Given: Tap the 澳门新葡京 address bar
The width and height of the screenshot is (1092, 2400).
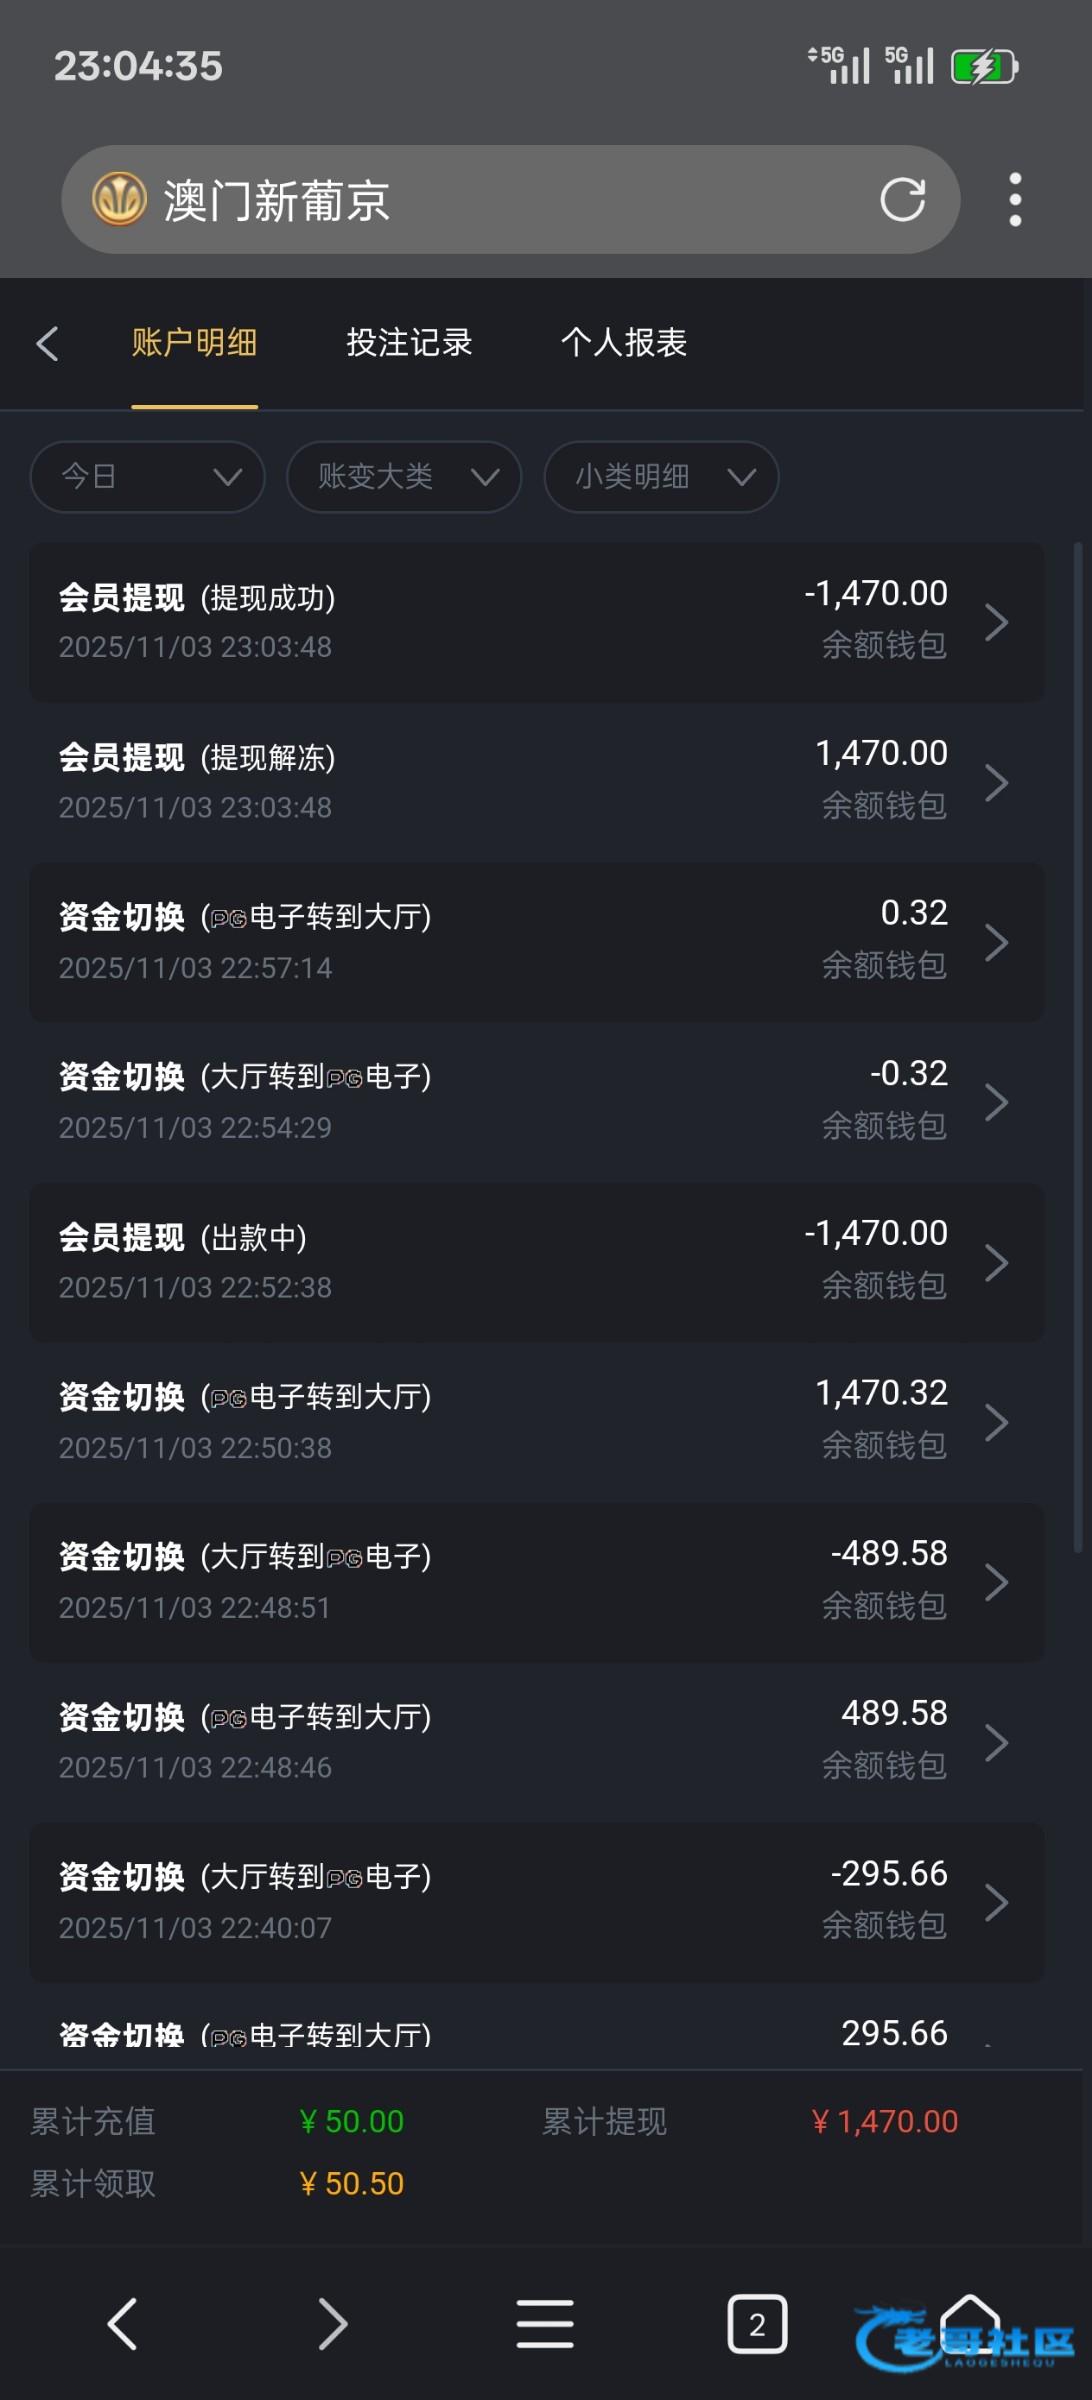Looking at the screenshot, I should tap(500, 200).
